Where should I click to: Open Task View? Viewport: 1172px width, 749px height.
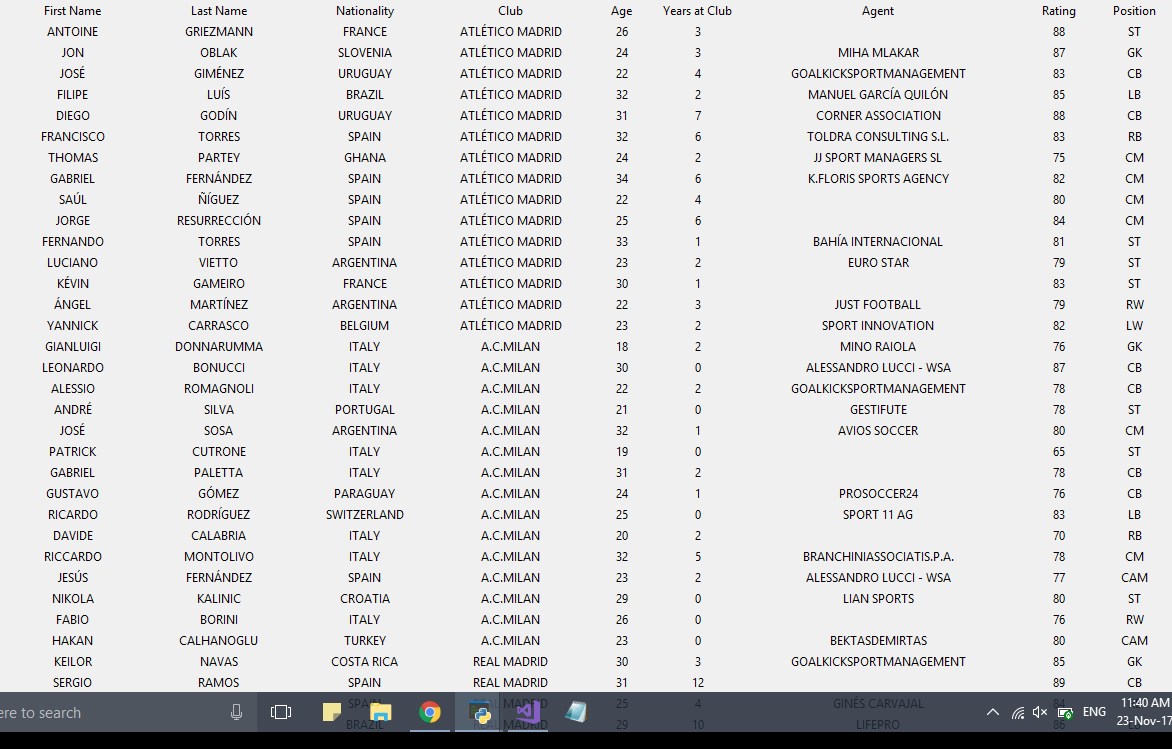click(x=280, y=712)
